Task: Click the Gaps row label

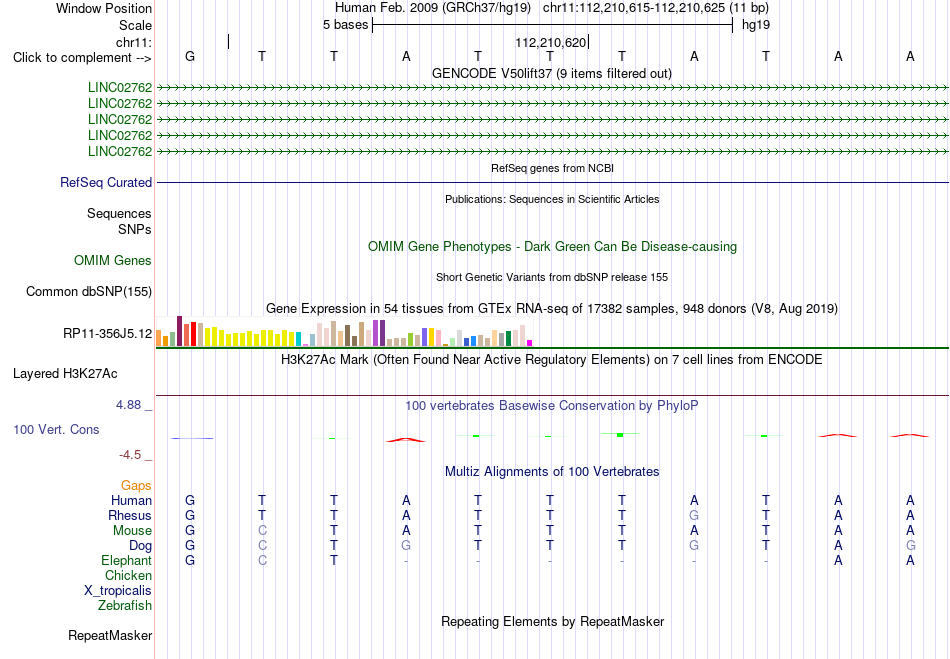Action: [x=136, y=486]
